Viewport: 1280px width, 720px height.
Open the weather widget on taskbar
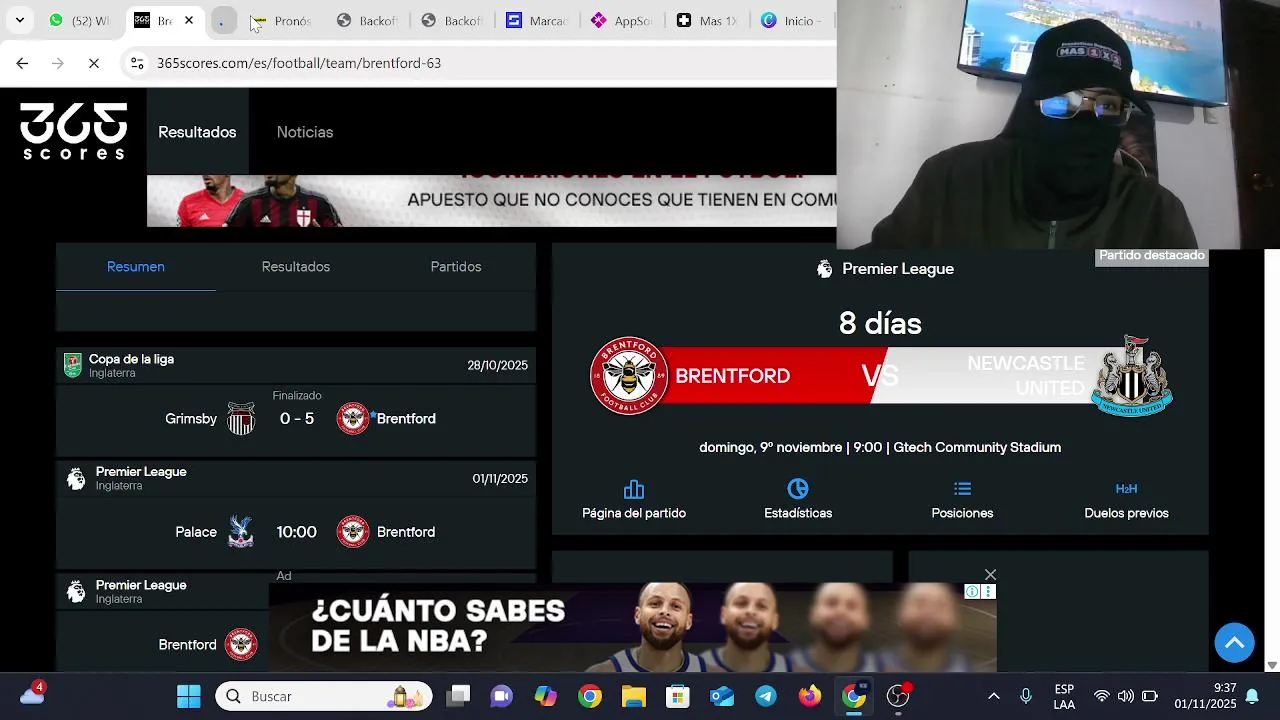32,694
